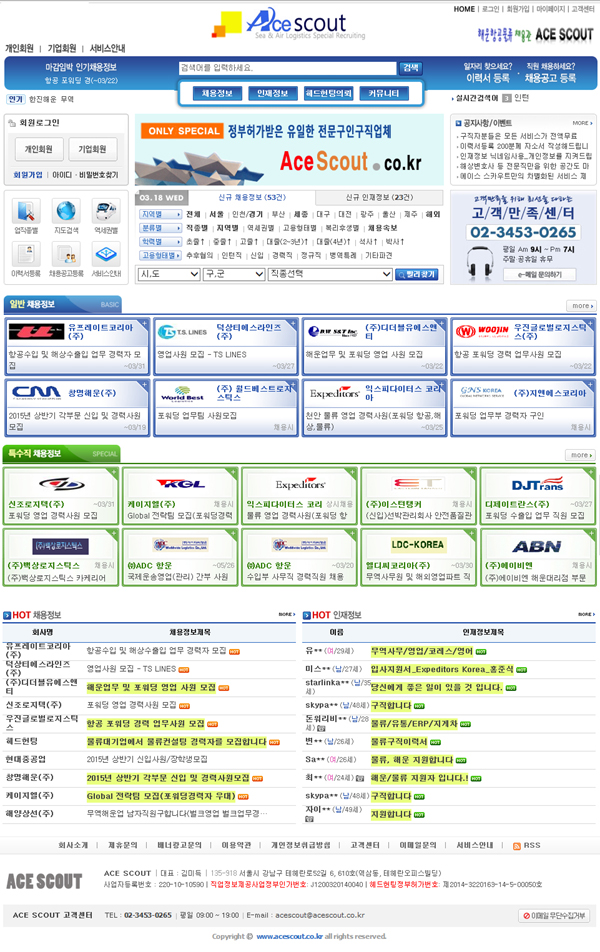Open the 직종선택 job type dropdown

point(330,274)
